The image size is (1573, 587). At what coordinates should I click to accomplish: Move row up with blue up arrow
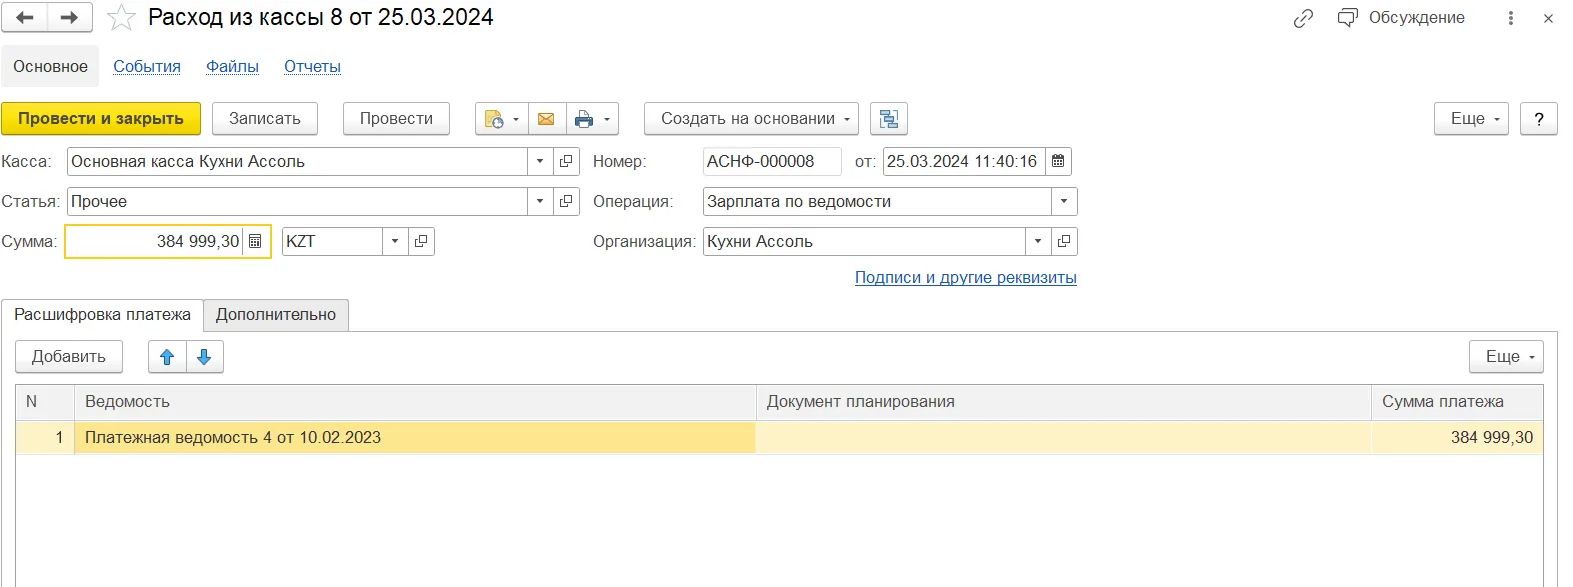167,357
